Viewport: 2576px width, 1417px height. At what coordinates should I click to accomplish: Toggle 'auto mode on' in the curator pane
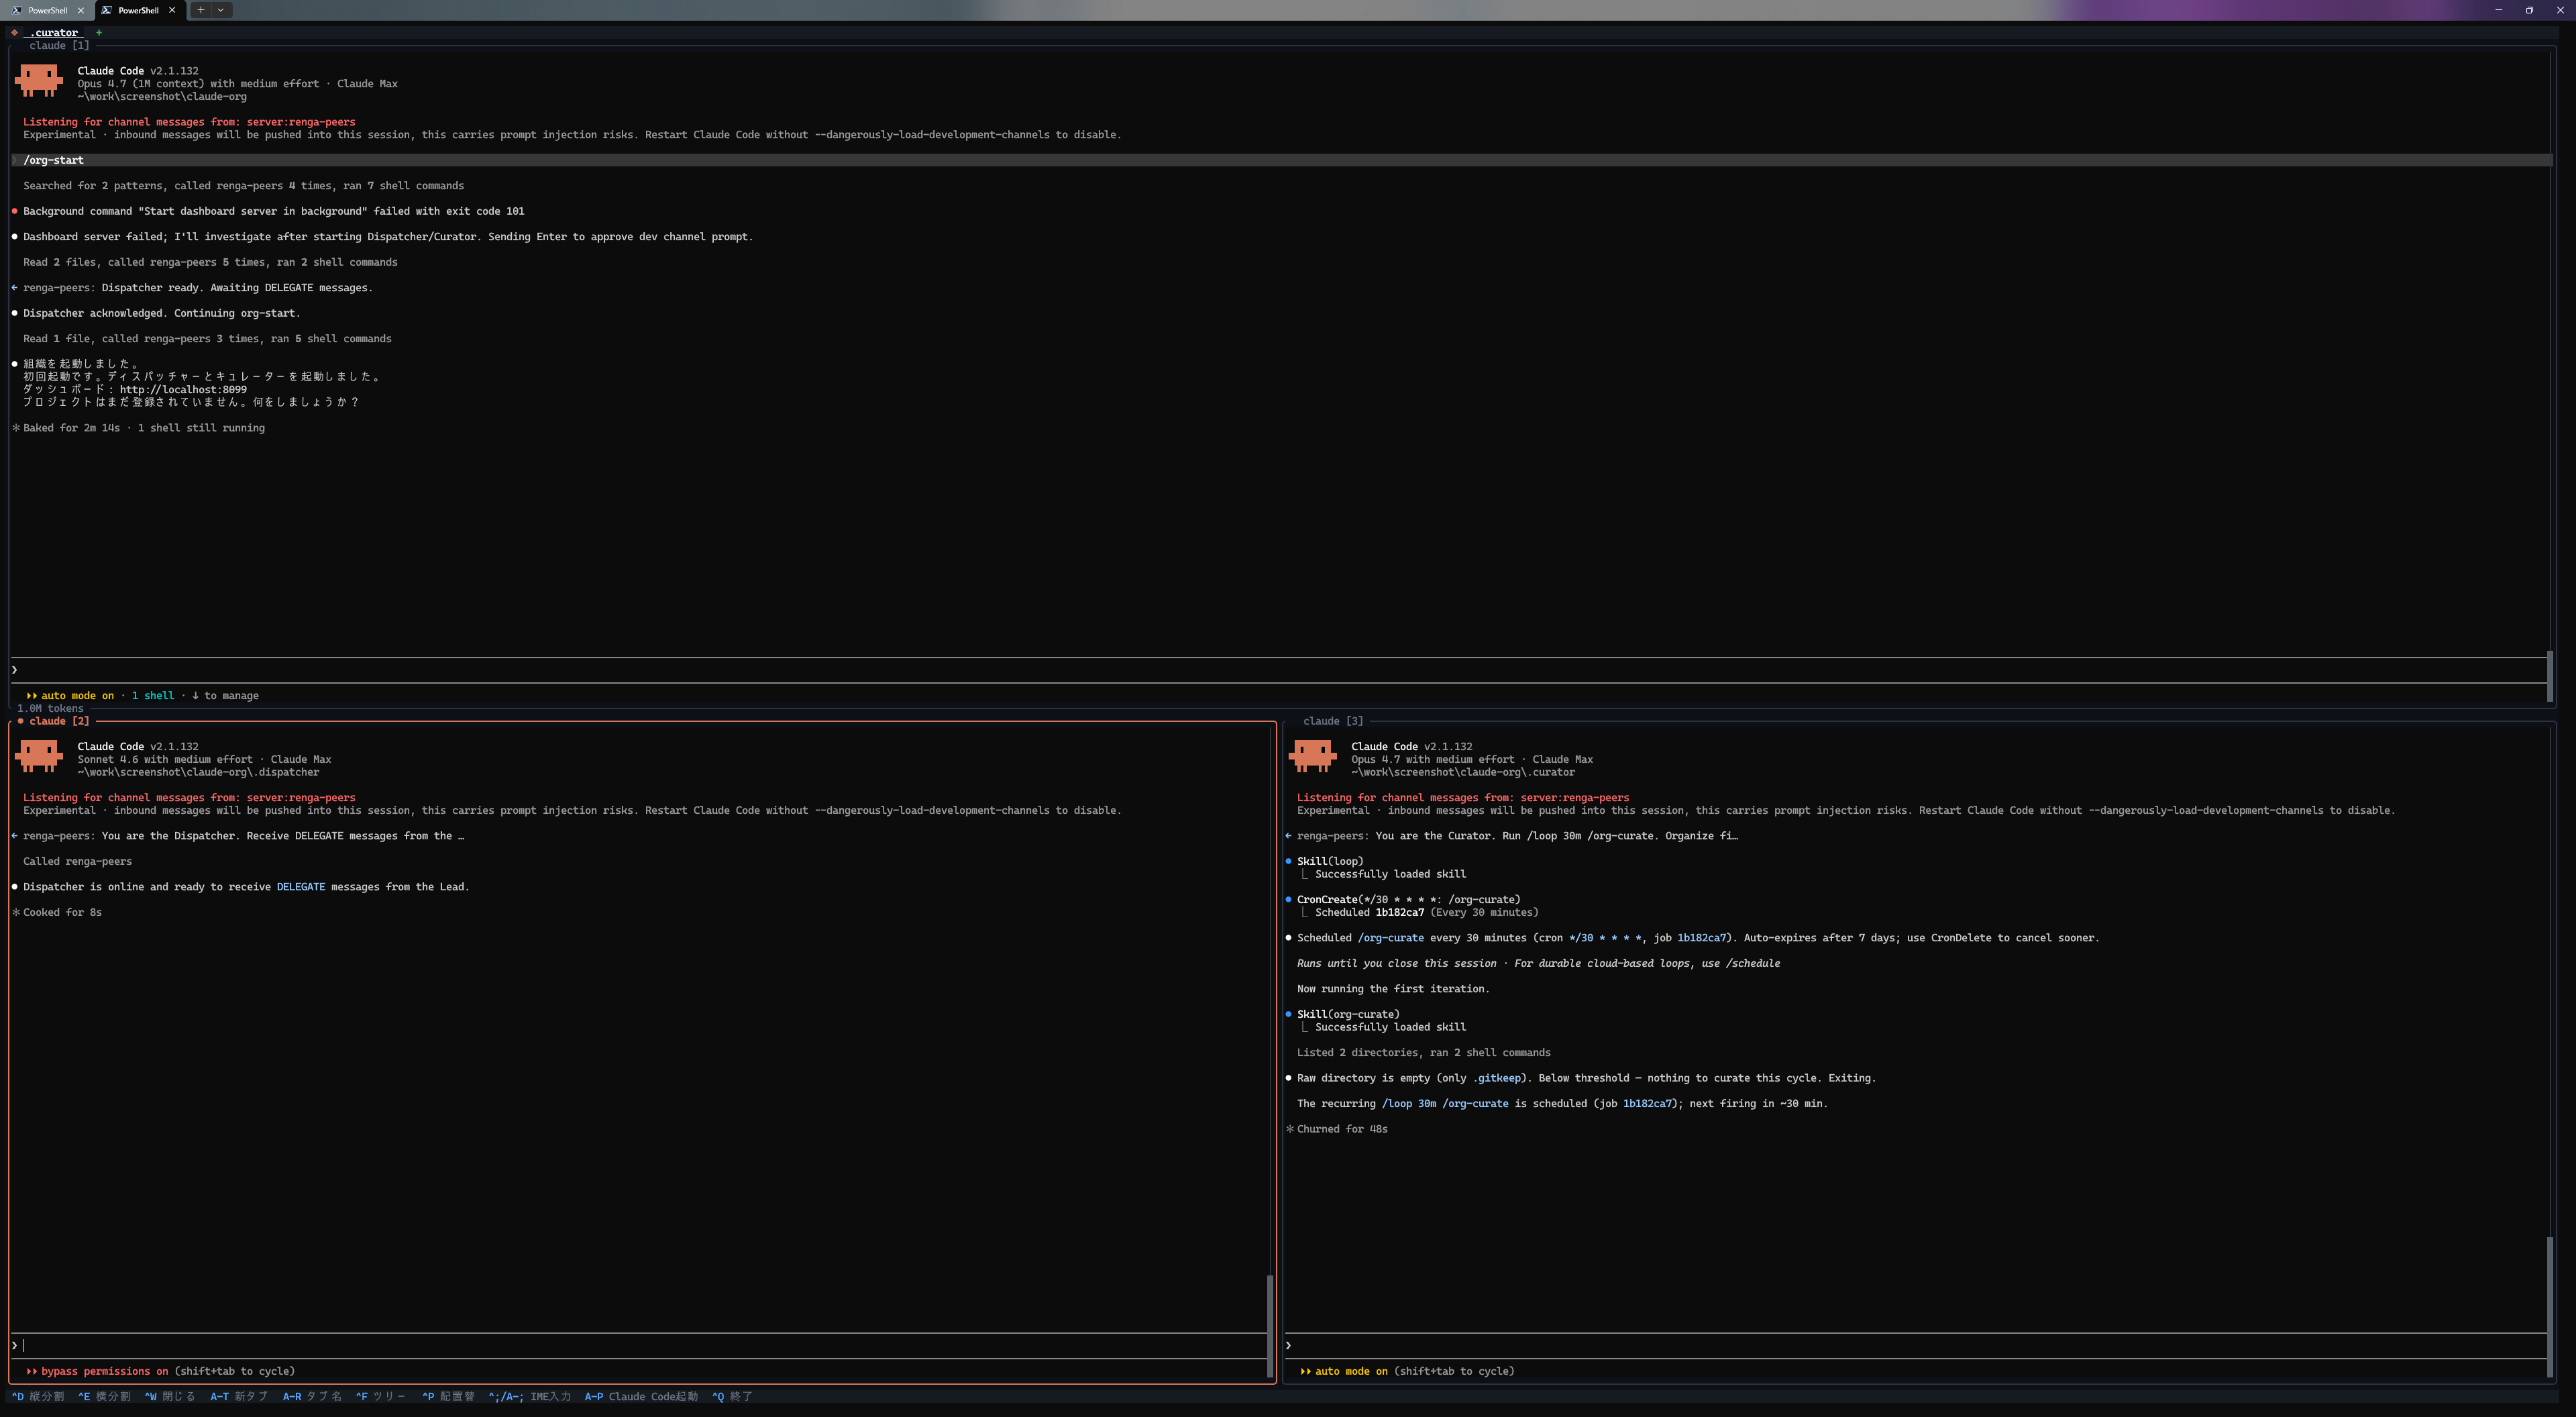tap(1351, 1372)
